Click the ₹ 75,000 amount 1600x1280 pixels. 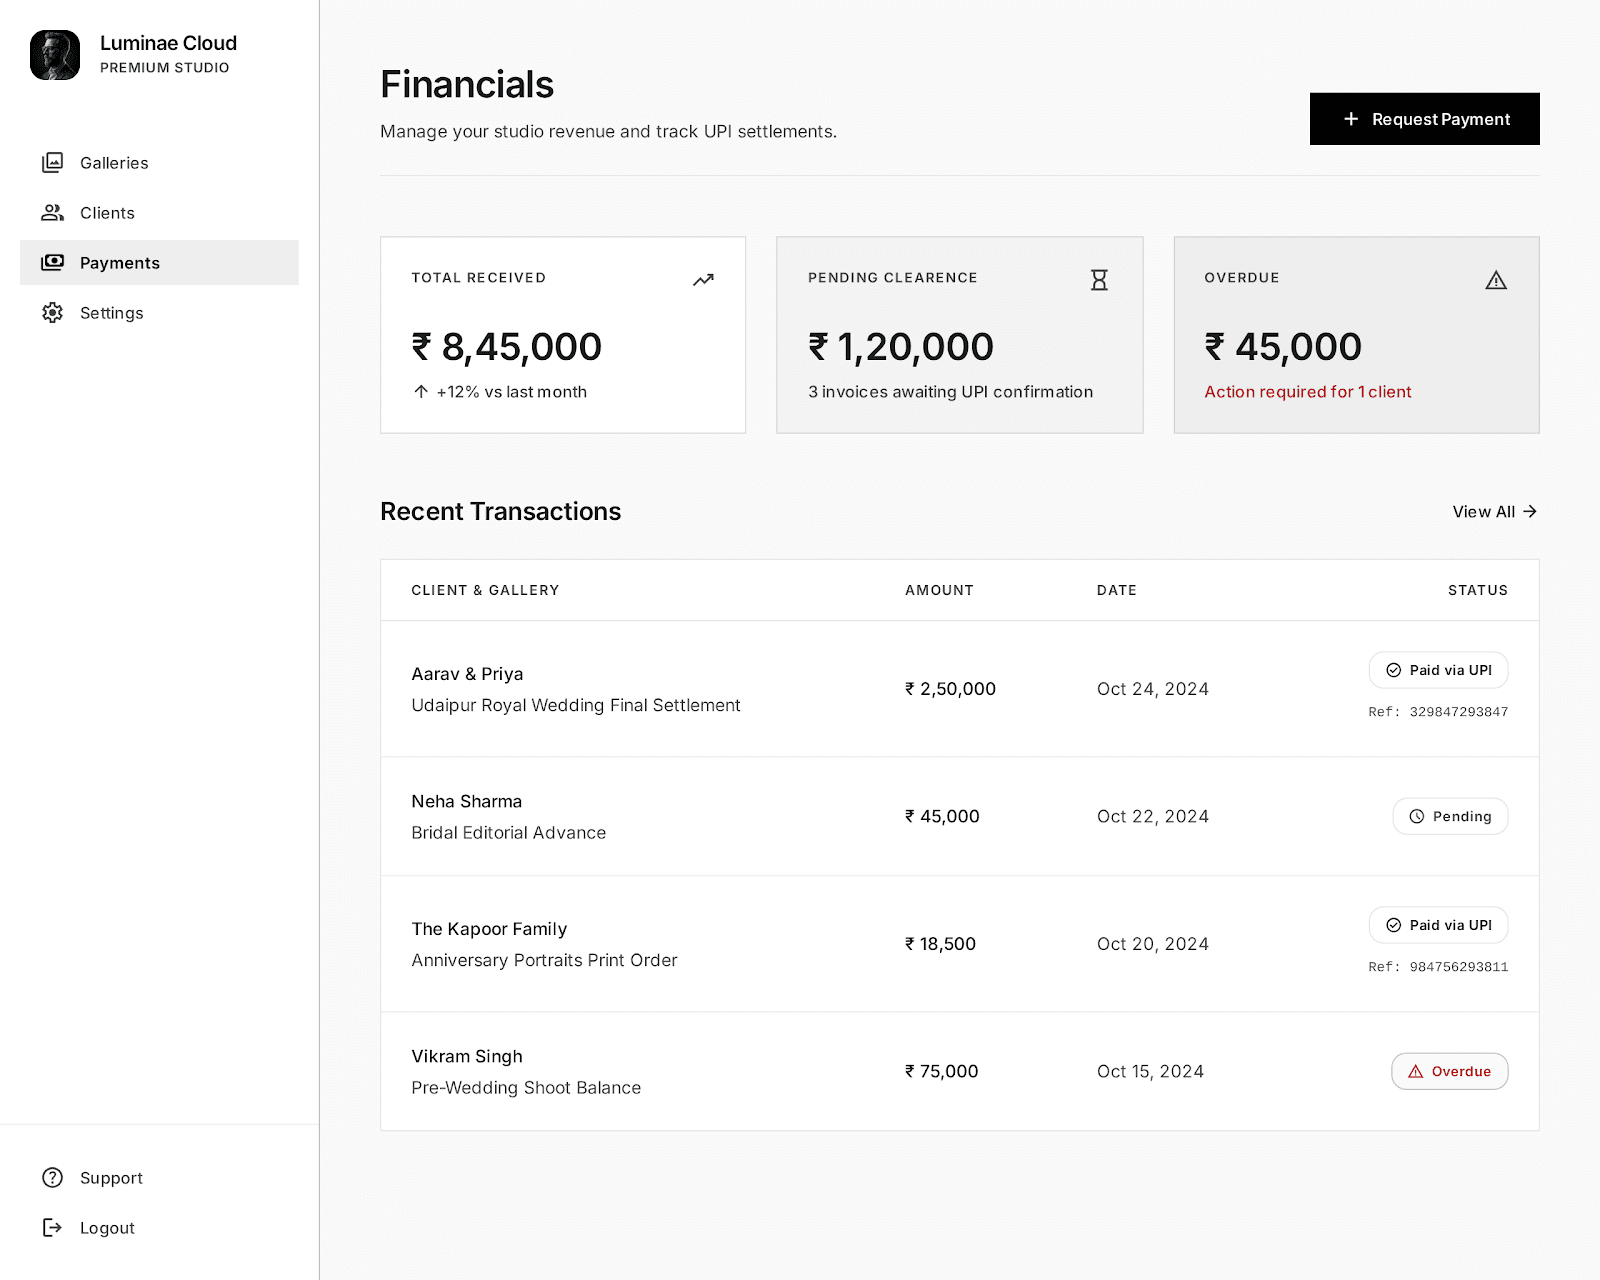[942, 1072]
